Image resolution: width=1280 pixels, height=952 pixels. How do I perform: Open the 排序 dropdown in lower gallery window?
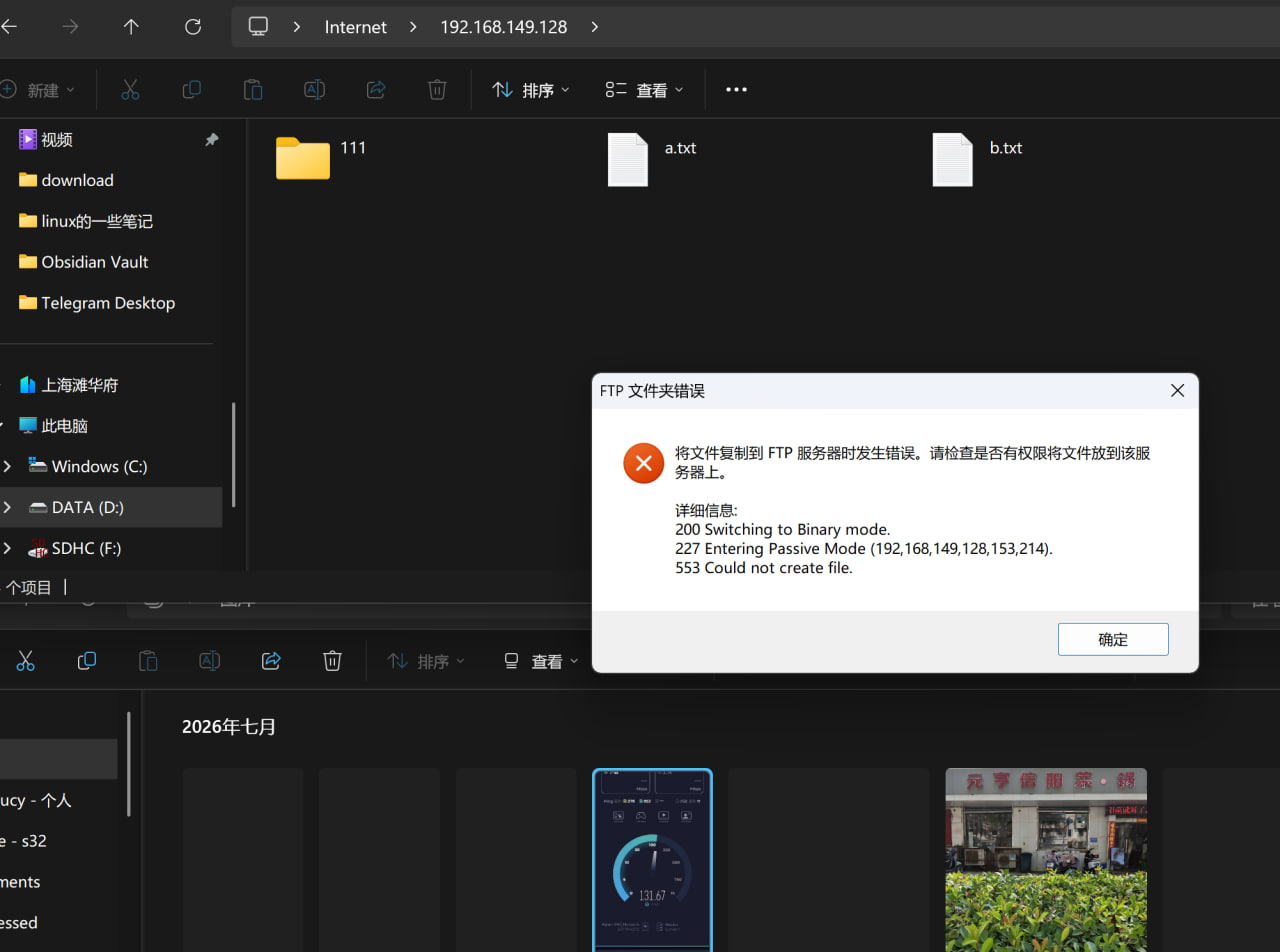426,661
